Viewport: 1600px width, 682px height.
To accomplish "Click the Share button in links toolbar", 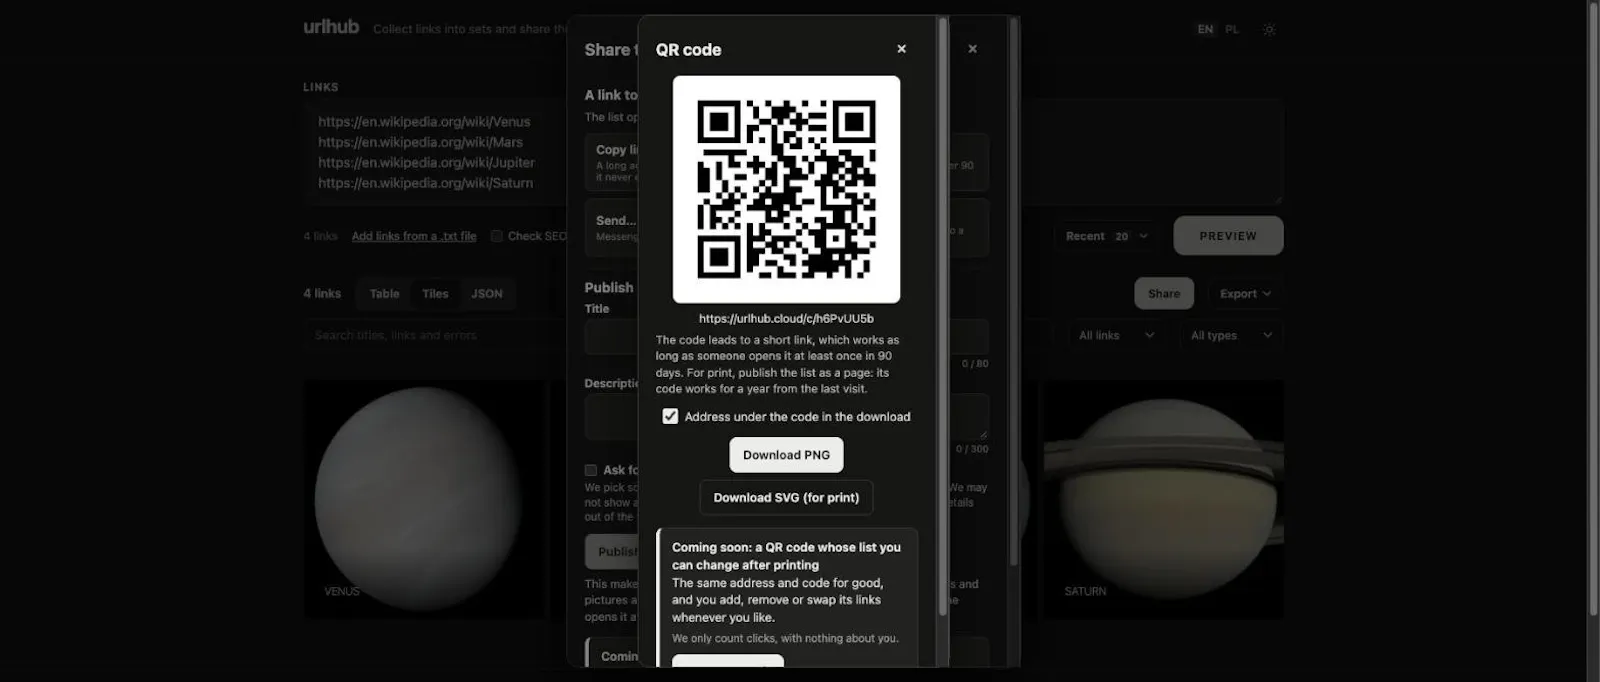I will click(x=1164, y=293).
